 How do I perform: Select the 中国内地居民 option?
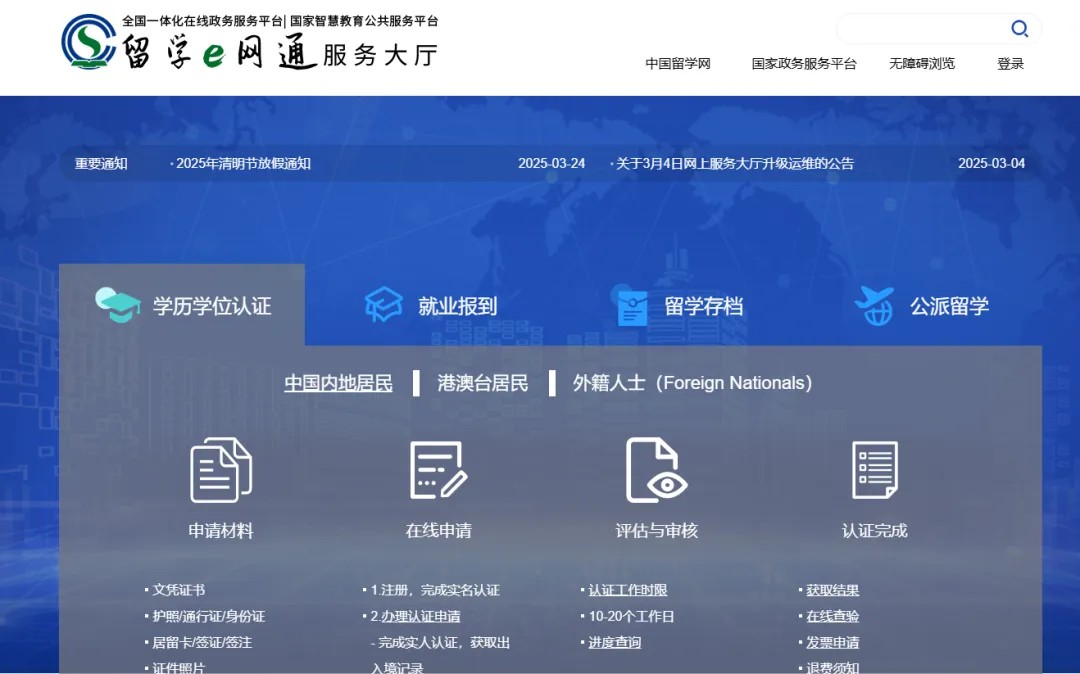(338, 383)
